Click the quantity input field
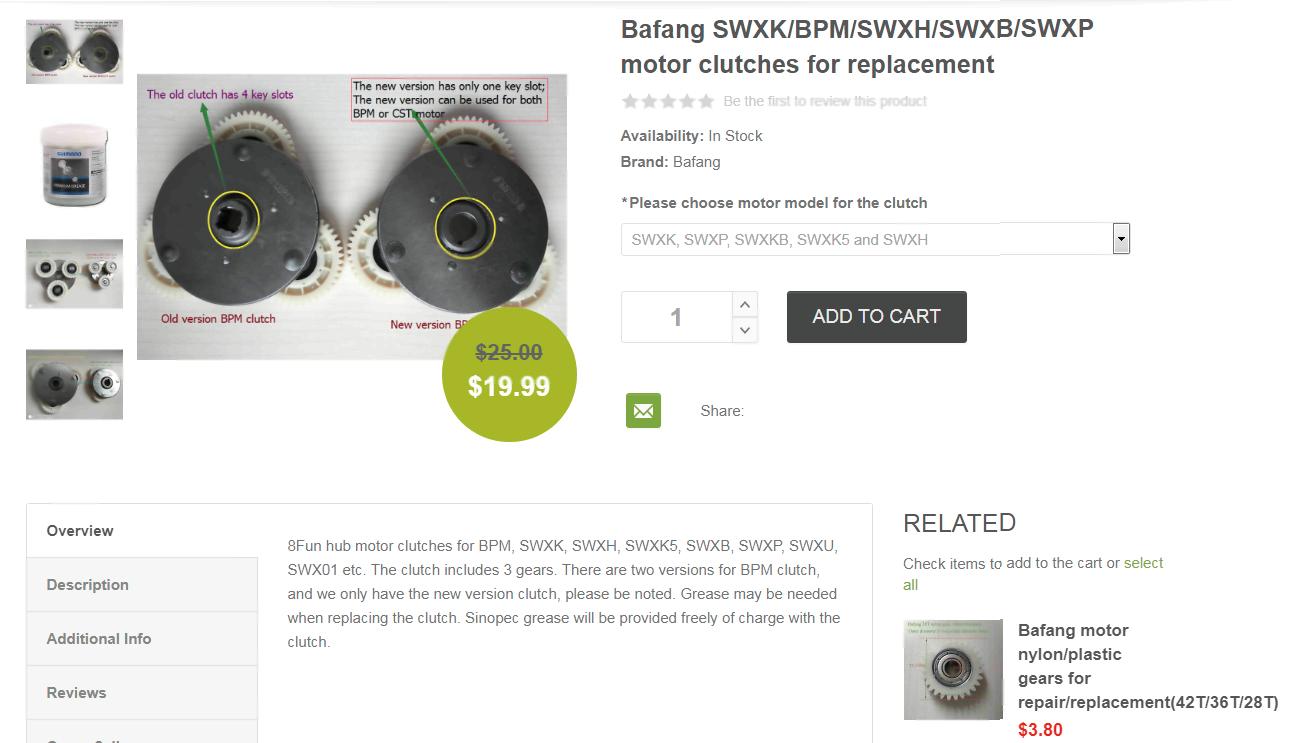The image size is (1292, 743). 676,317
